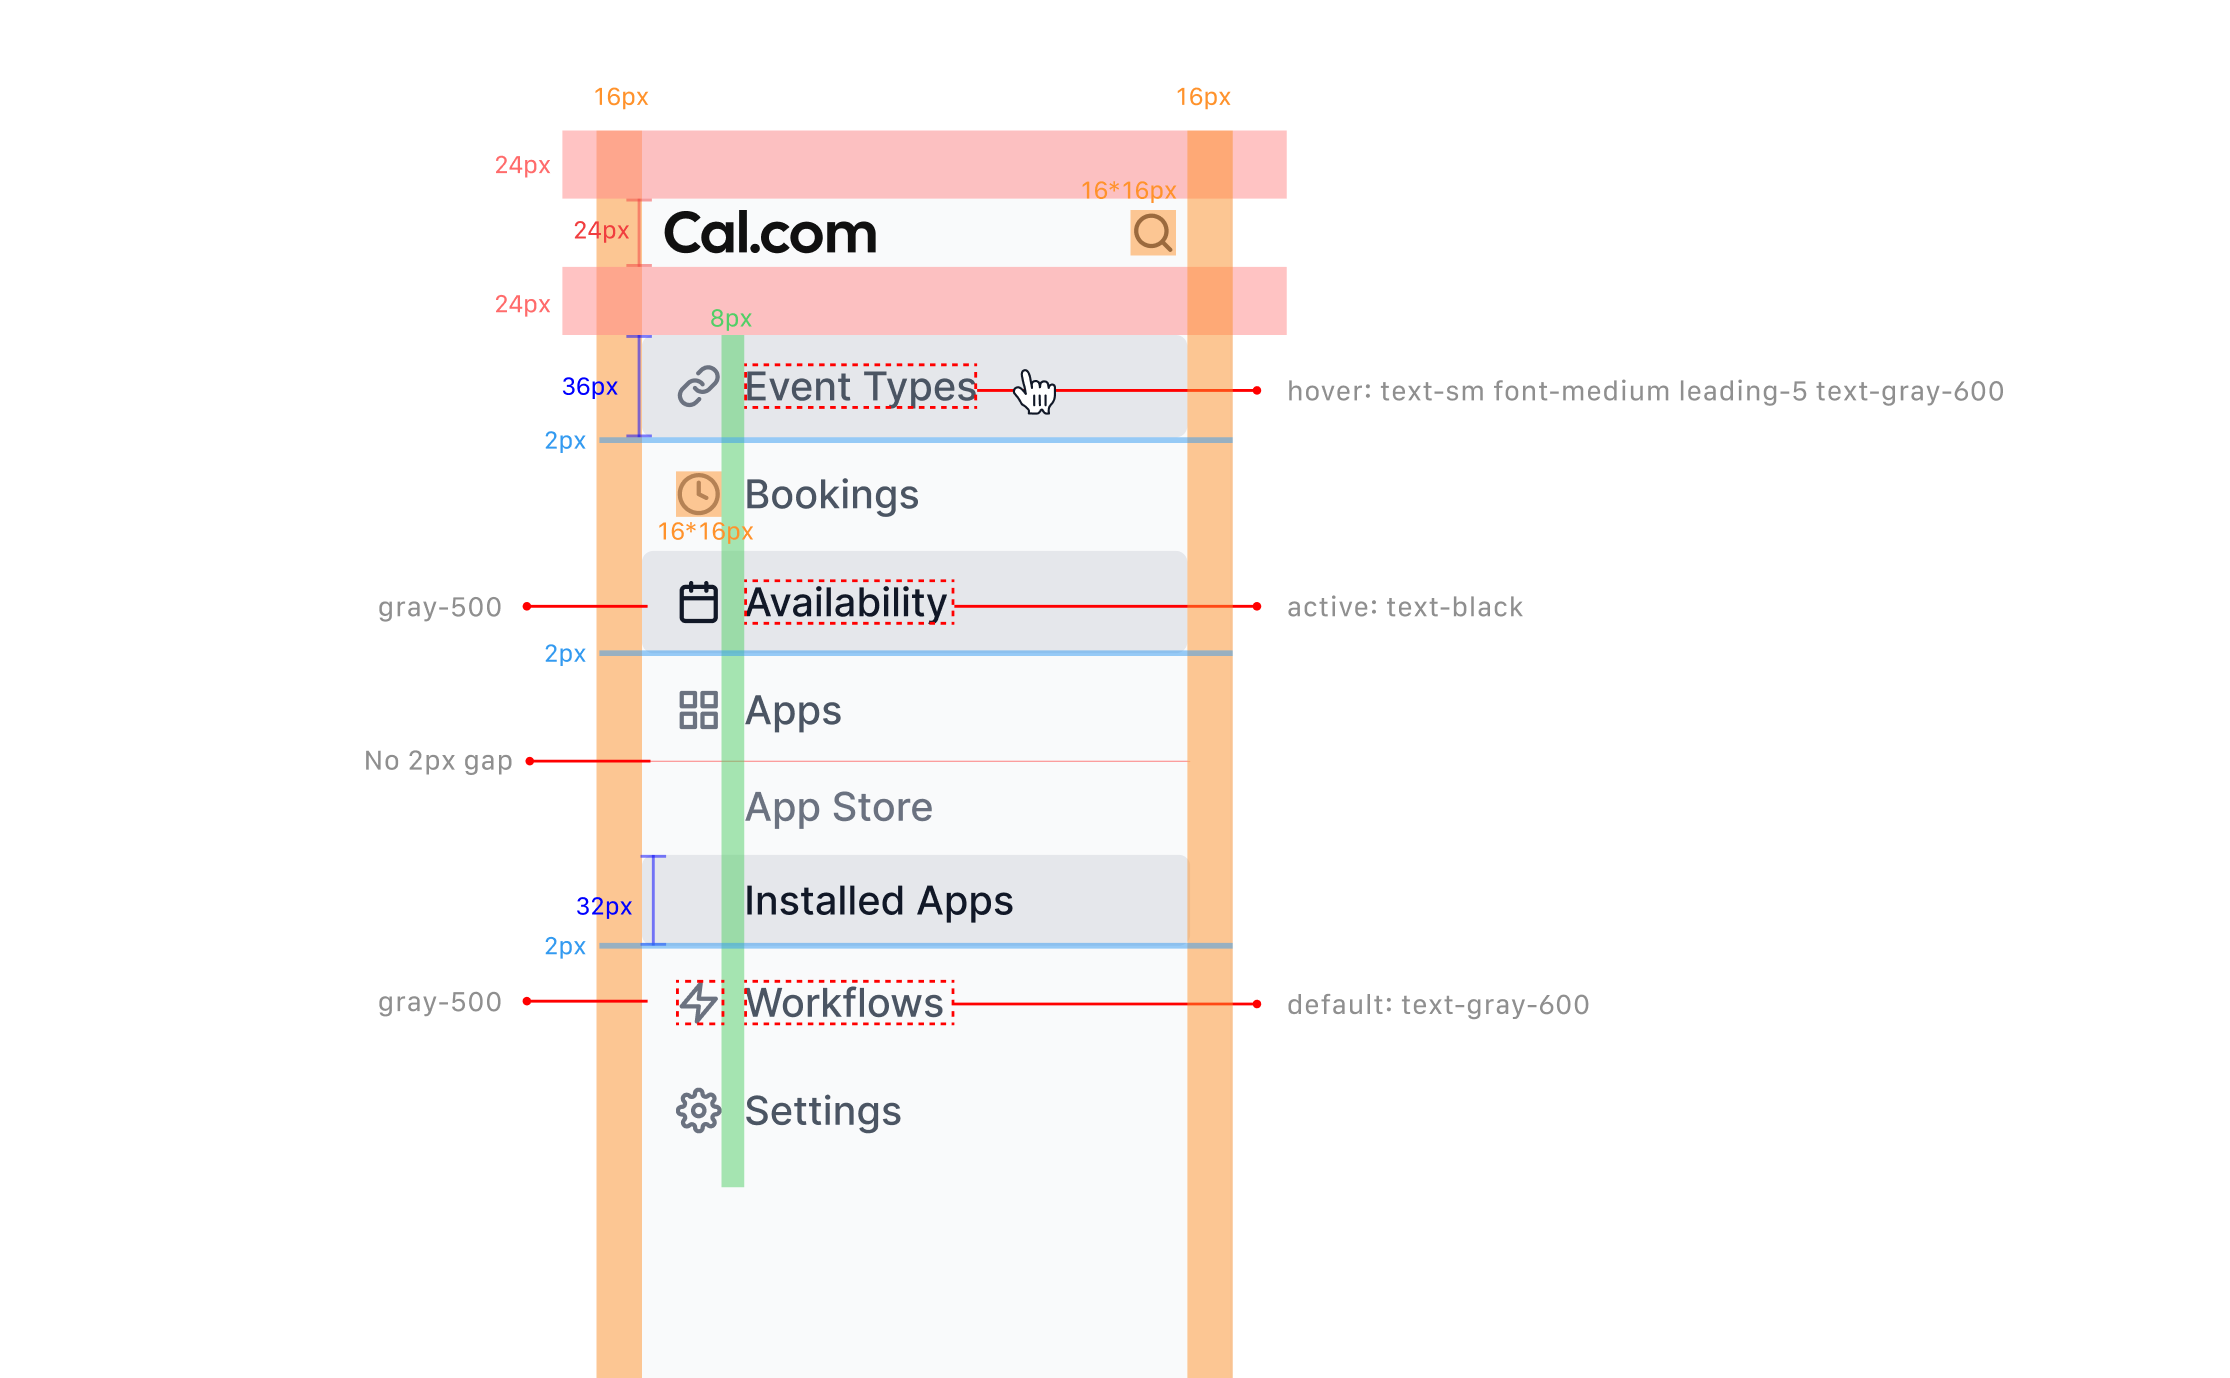Select the lightning bolt icon beside Workflows
The height and width of the screenshot is (1378, 2230).
(x=698, y=1003)
